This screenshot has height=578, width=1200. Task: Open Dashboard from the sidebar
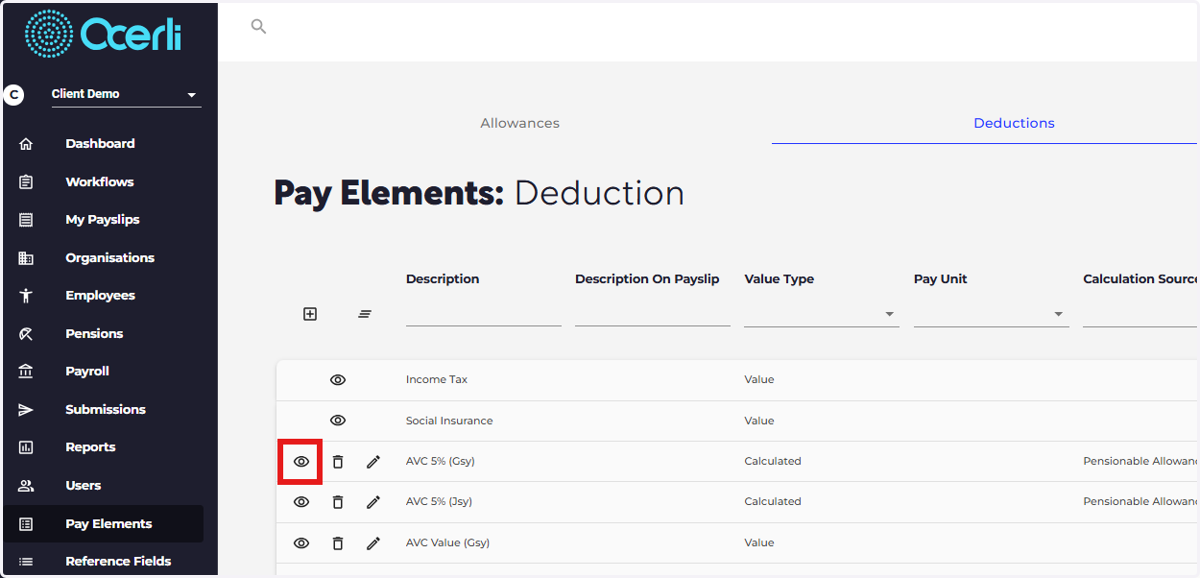pyautogui.click(x=100, y=144)
